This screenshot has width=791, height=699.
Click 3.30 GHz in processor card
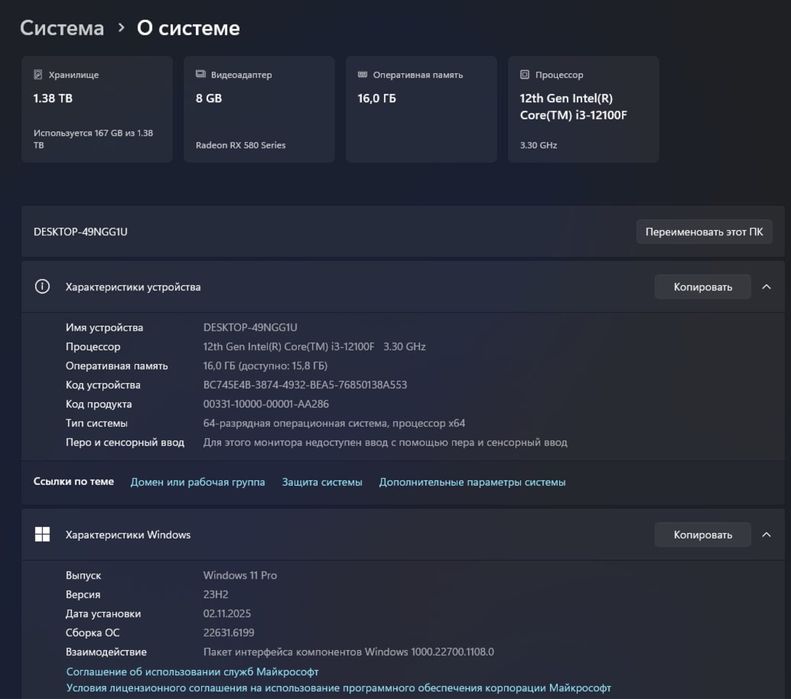(538, 145)
